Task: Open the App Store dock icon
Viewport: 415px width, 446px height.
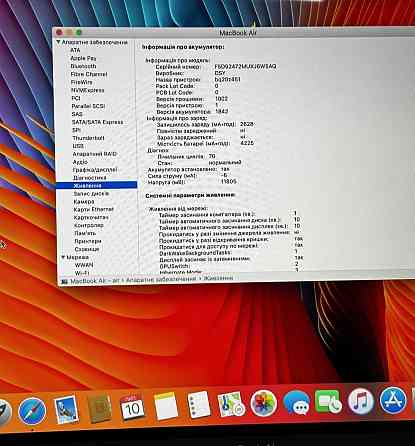Action: pos(393,400)
